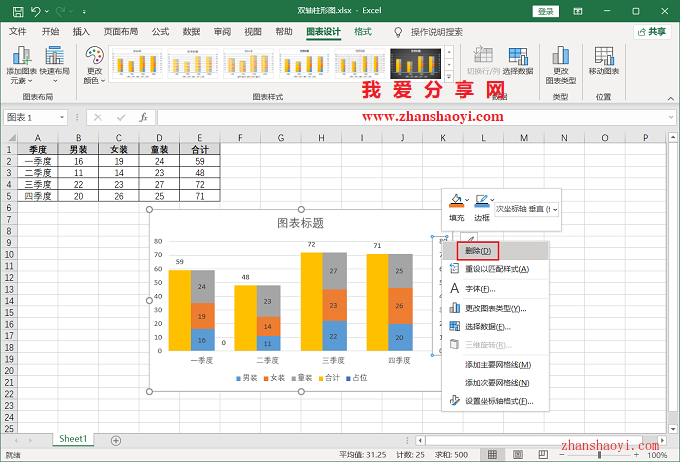
Task: Open Quick Layout gallery
Action: pyautogui.click(x=55, y=65)
